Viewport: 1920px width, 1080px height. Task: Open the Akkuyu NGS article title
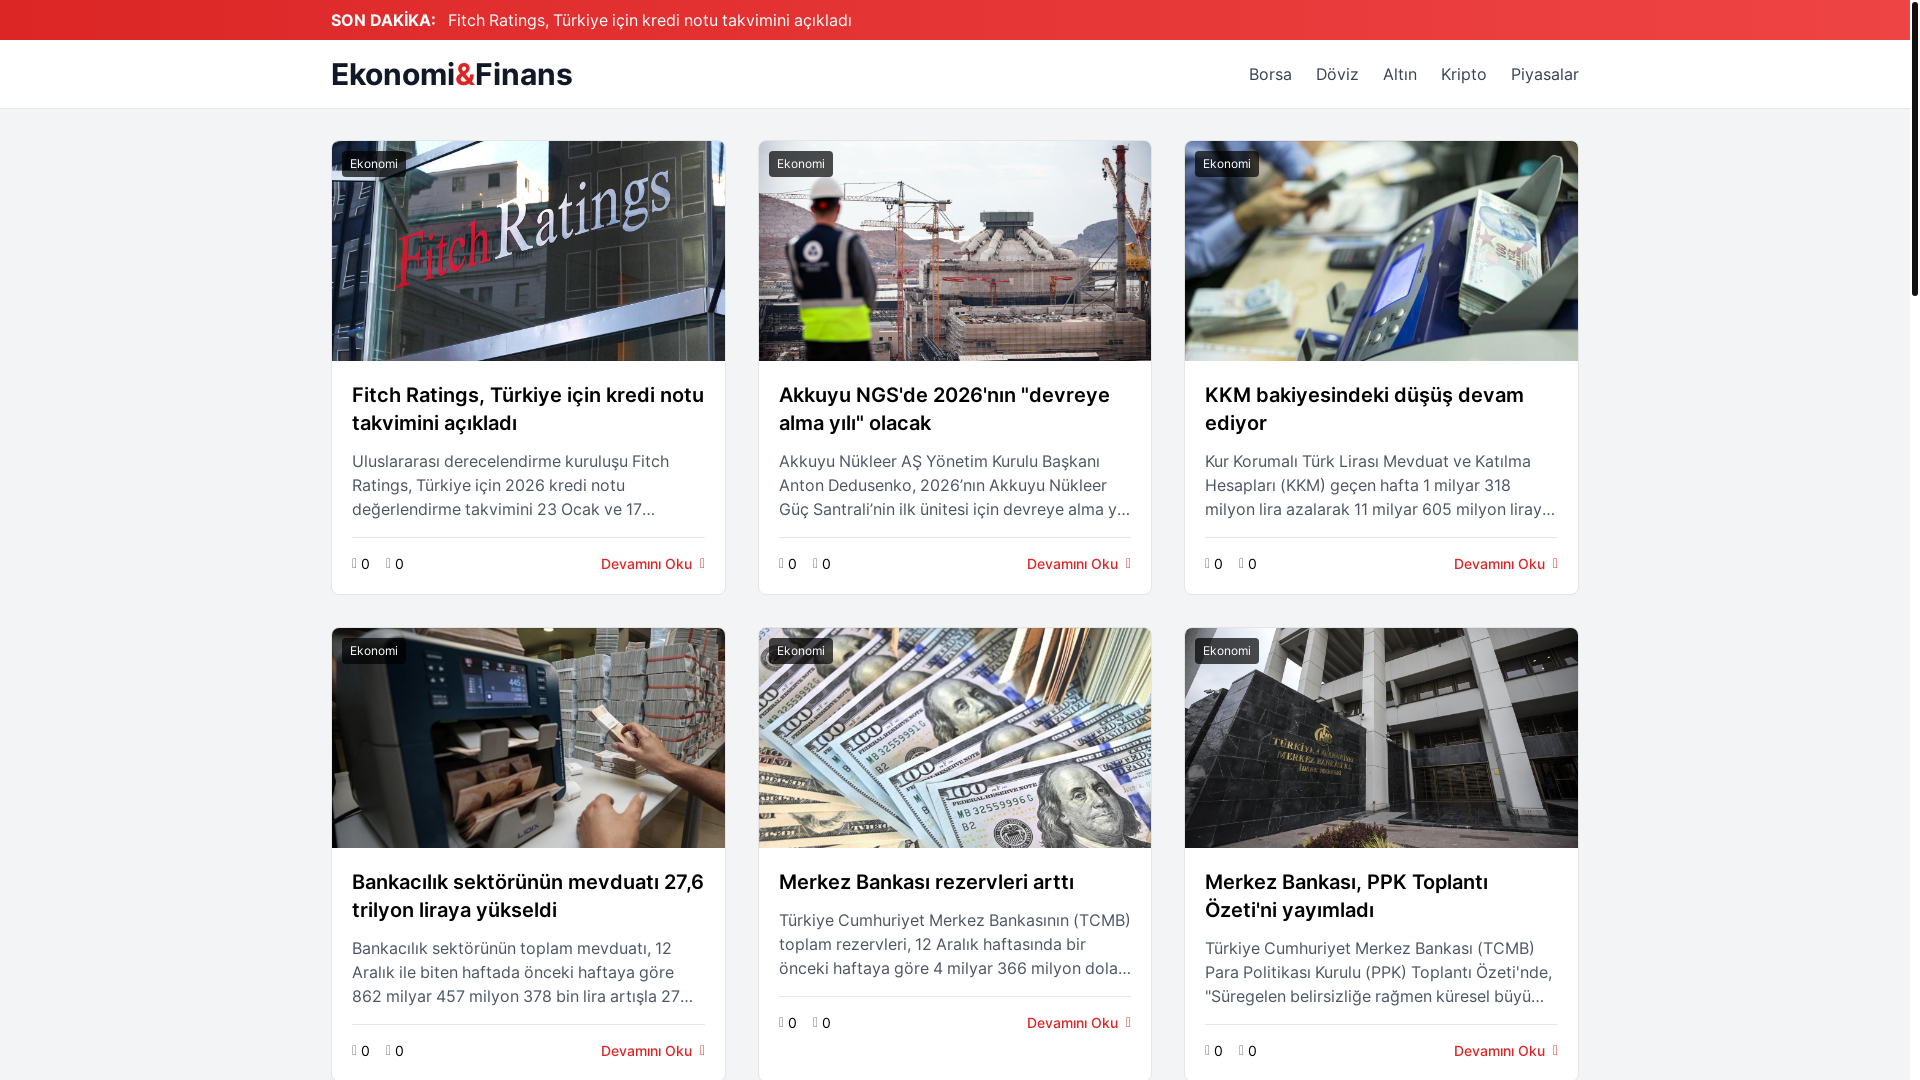point(944,409)
